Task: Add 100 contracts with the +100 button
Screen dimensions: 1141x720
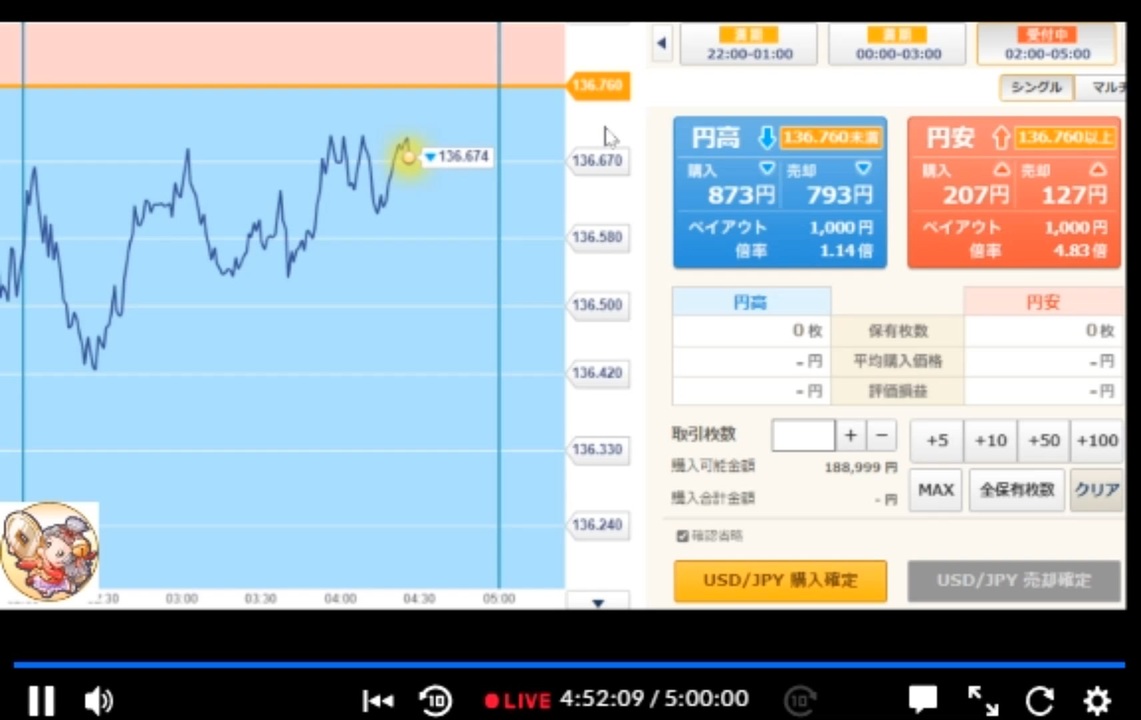Action: (1097, 440)
